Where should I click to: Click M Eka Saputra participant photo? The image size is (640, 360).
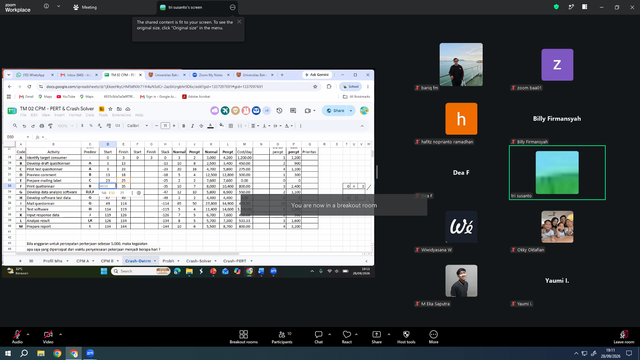click(461, 281)
